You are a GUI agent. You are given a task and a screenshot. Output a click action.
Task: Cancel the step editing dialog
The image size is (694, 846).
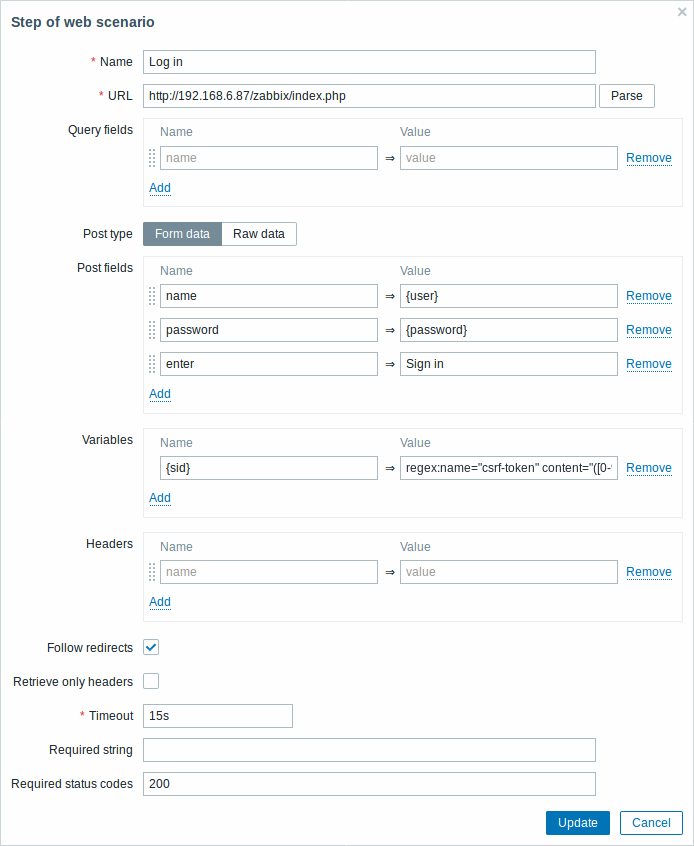pos(651,823)
